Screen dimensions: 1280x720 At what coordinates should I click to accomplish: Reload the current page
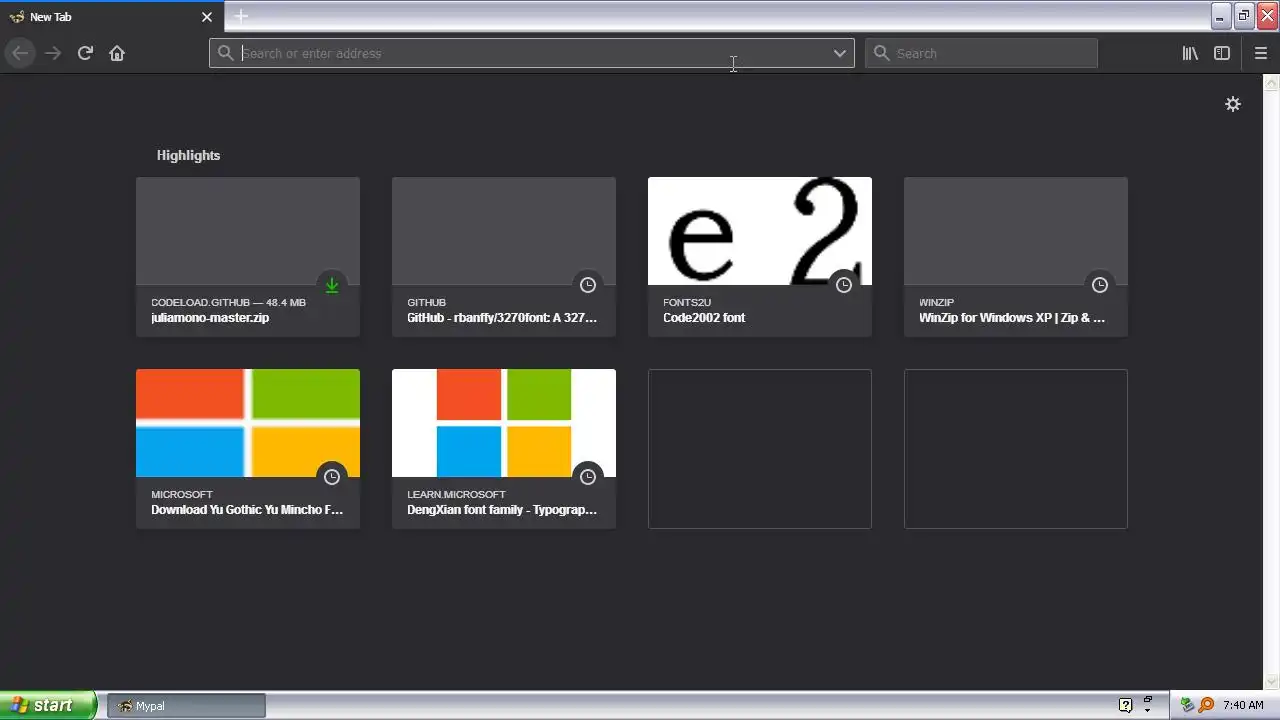click(x=85, y=53)
